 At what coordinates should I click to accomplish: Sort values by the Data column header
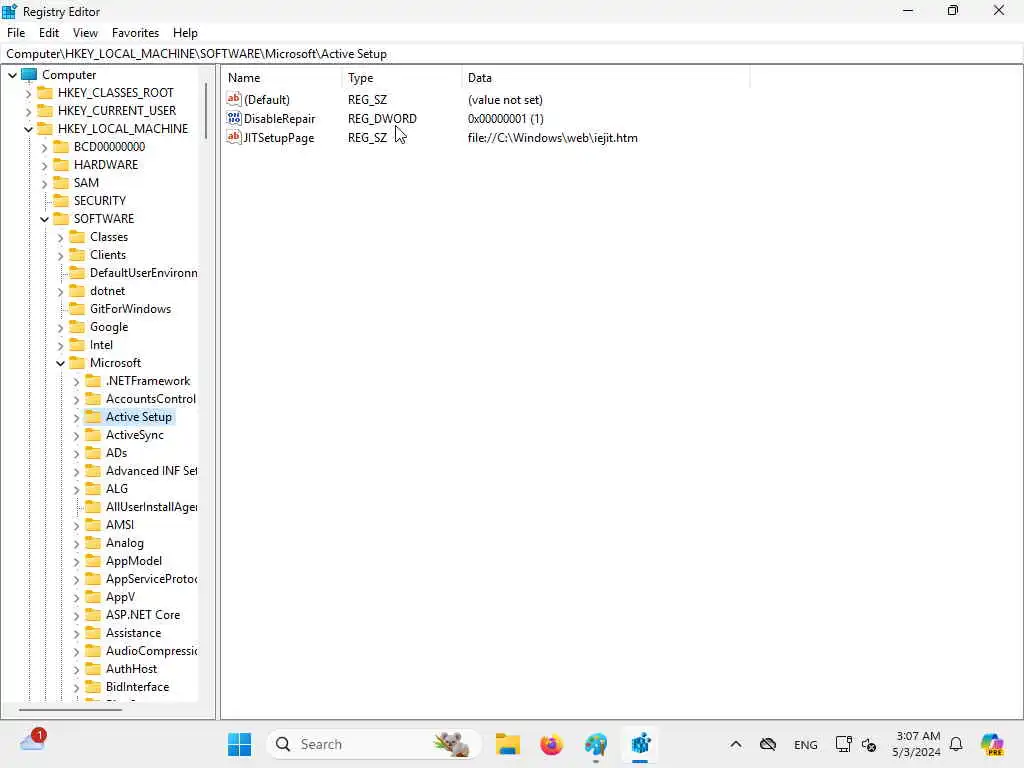606,78
